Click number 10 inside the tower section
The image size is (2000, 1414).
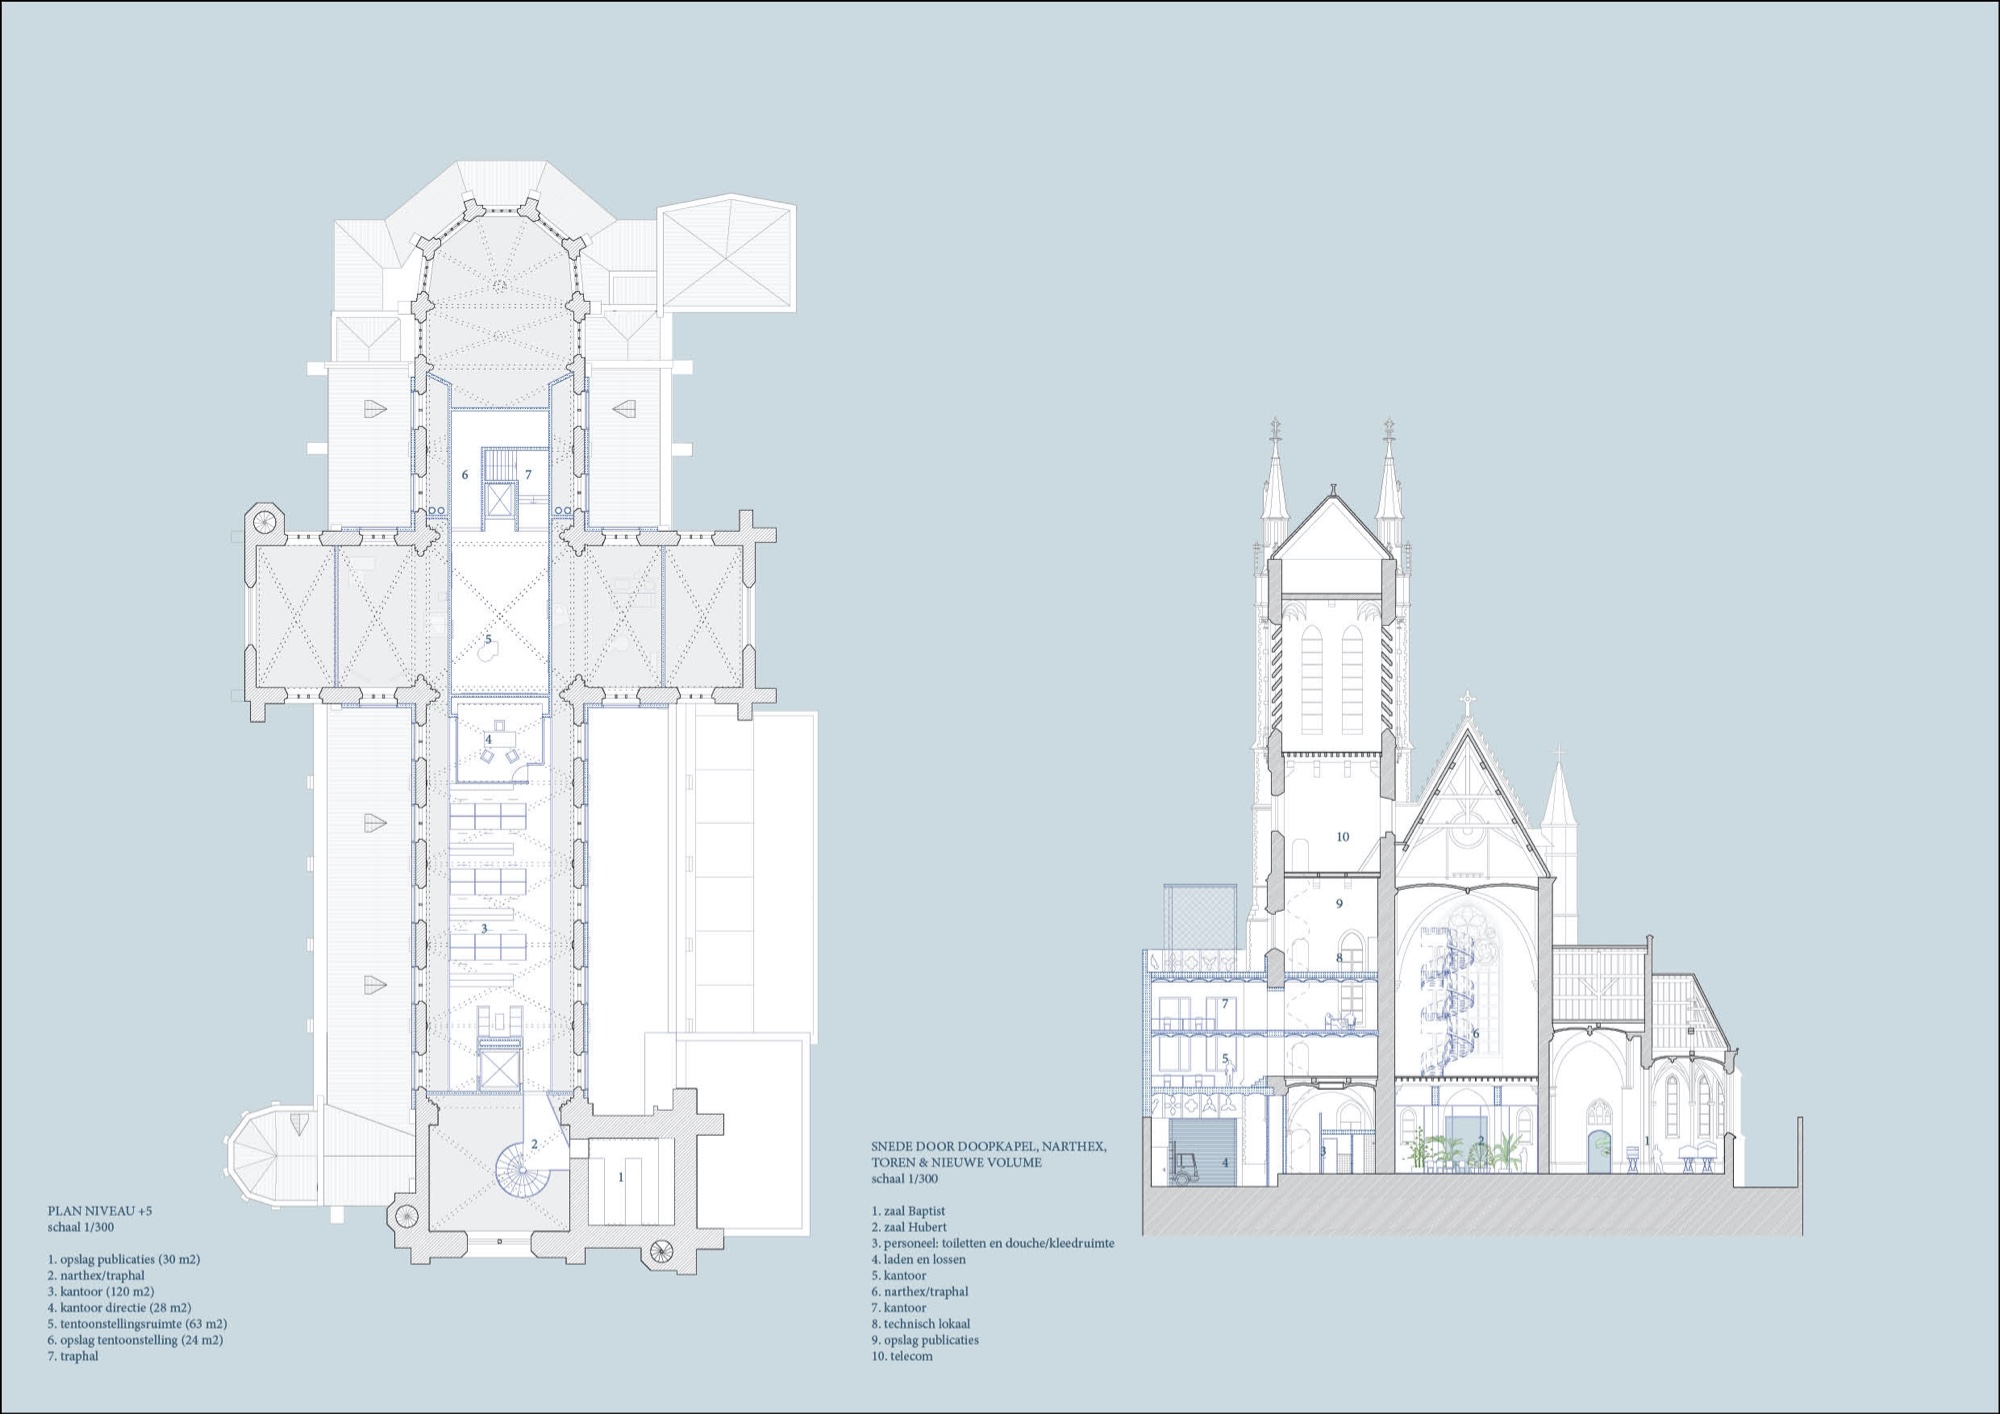(1342, 837)
